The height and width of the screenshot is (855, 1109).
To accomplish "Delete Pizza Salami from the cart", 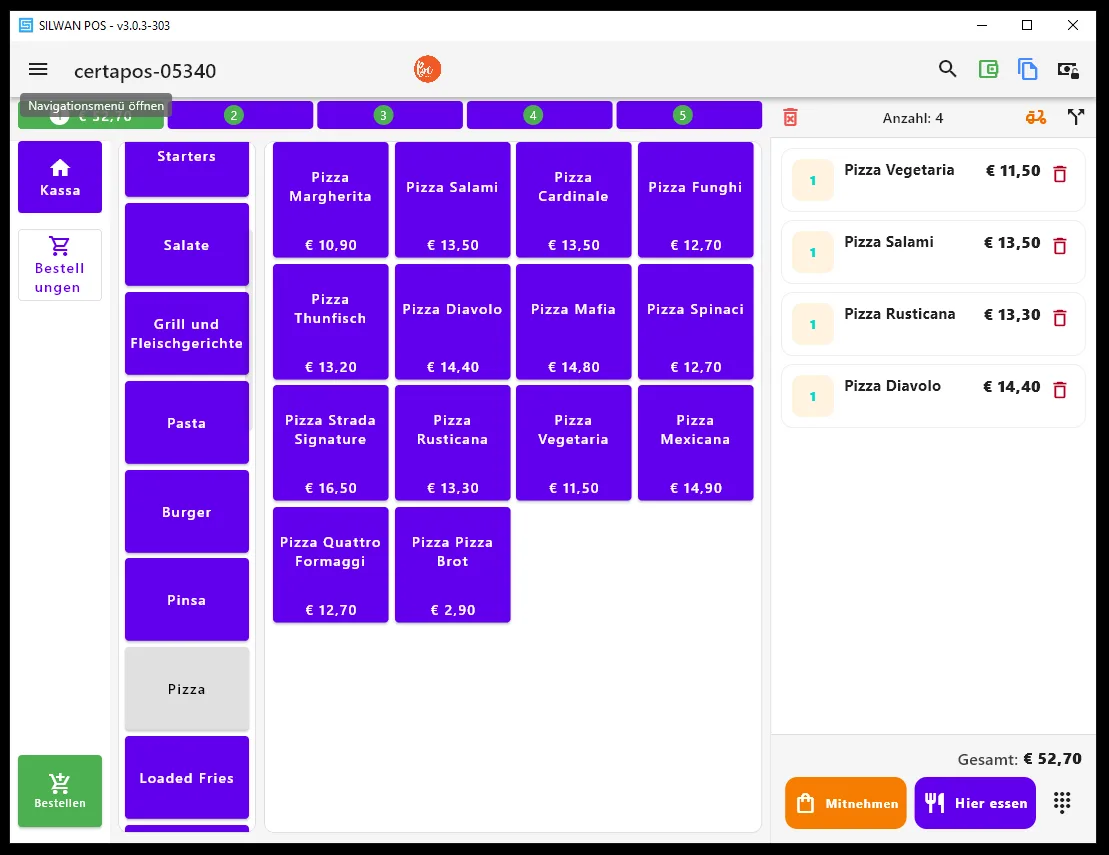I will pos(1059,246).
